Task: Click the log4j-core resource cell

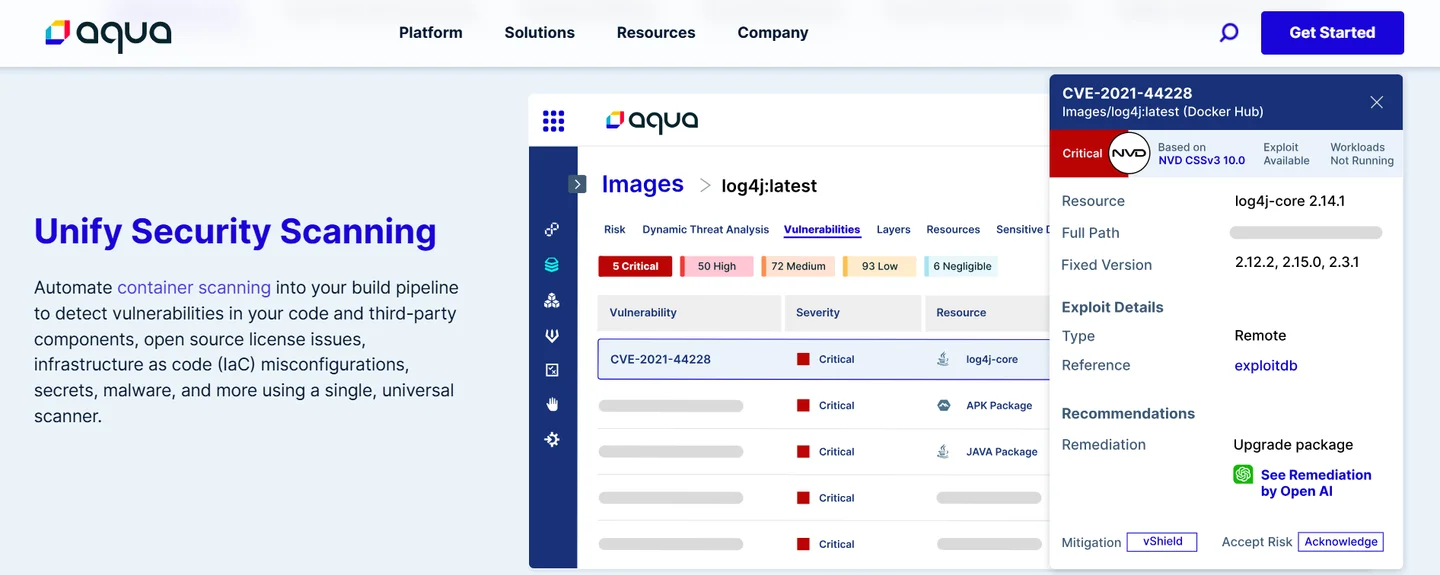Action: (992, 359)
